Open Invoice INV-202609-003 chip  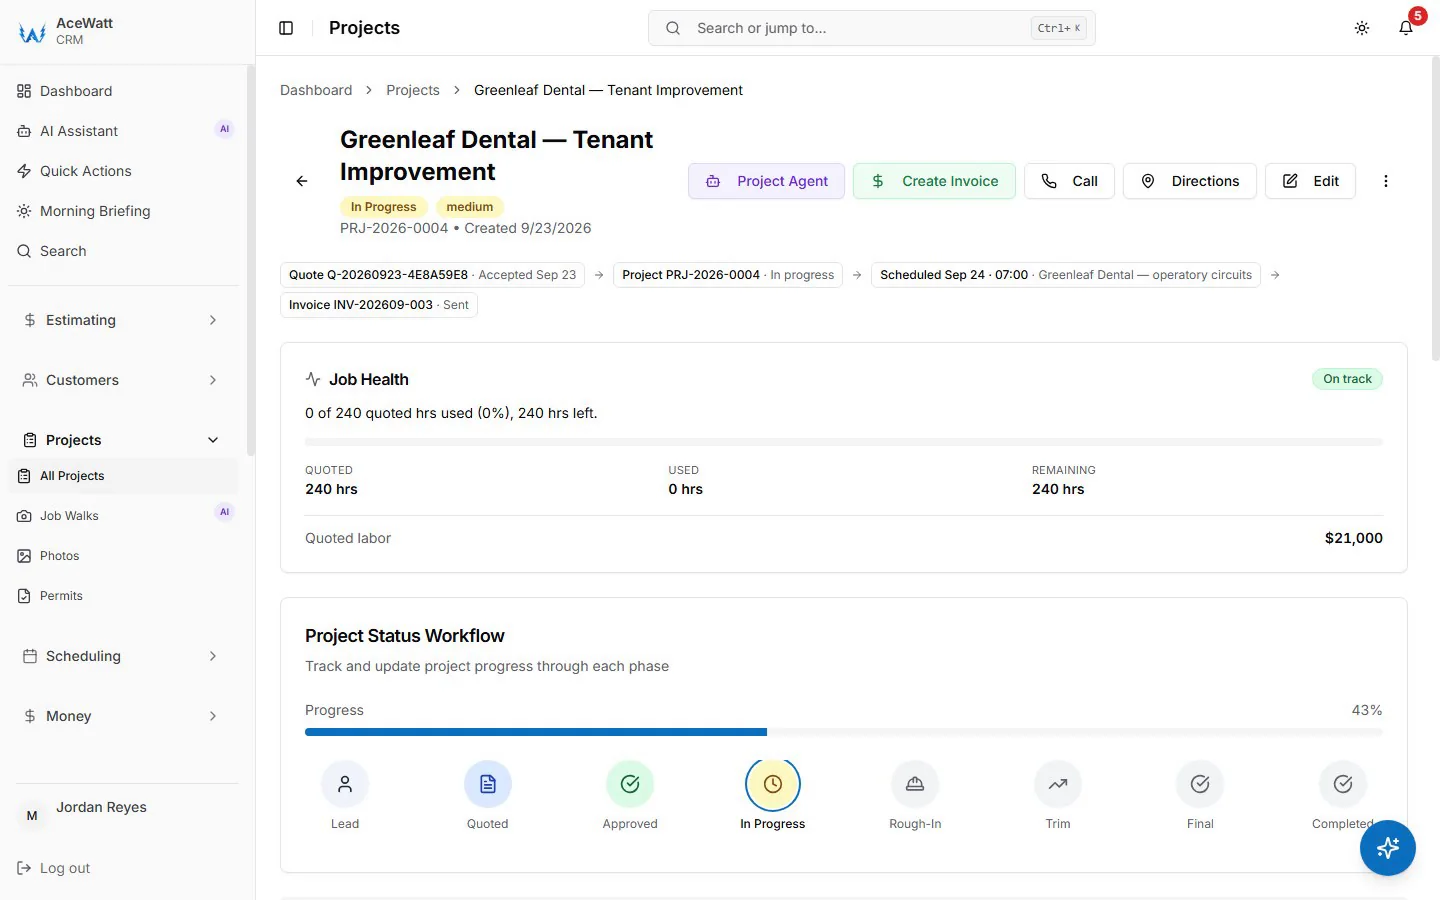tap(379, 305)
